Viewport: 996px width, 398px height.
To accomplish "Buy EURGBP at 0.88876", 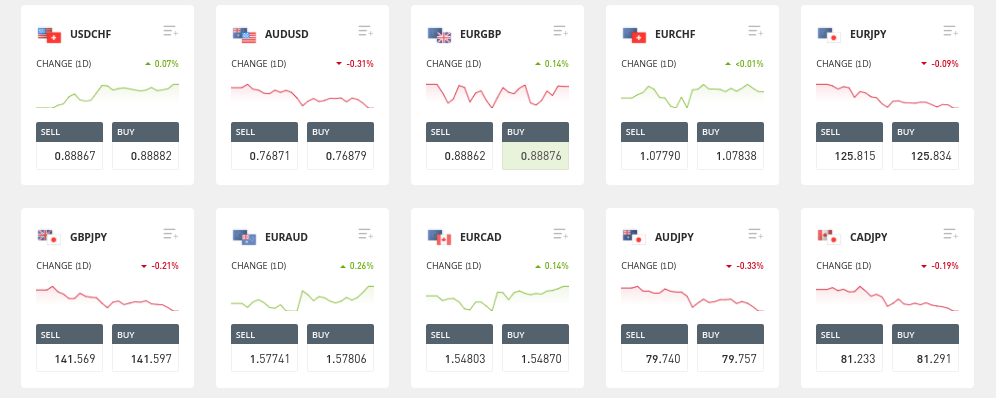I will (535, 146).
